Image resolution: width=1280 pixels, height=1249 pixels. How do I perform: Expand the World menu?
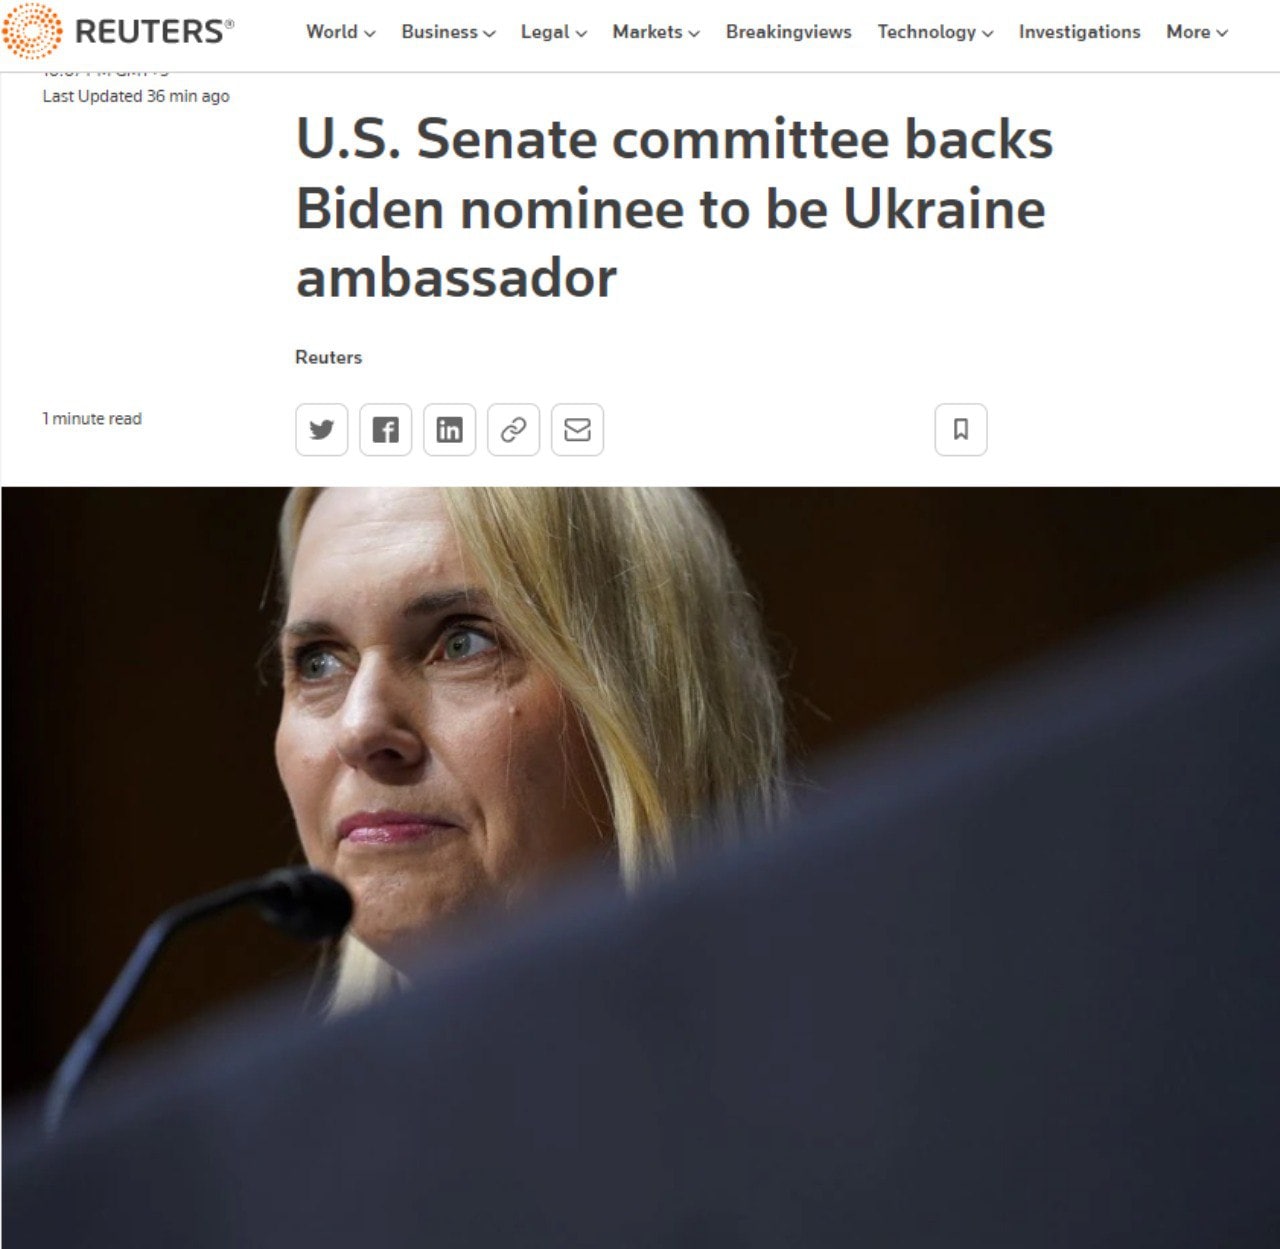point(341,32)
